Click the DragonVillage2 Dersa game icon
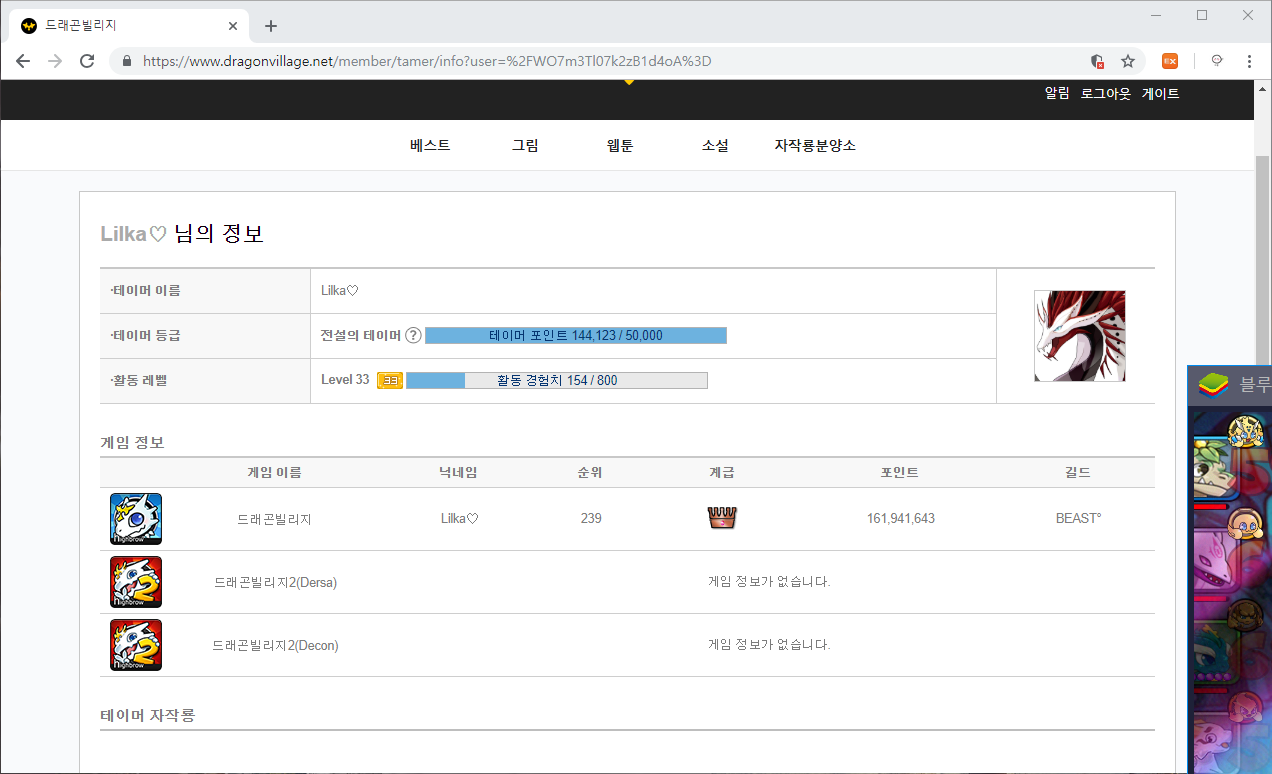The width and height of the screenshot is (1272, 774). click(136, 582)
